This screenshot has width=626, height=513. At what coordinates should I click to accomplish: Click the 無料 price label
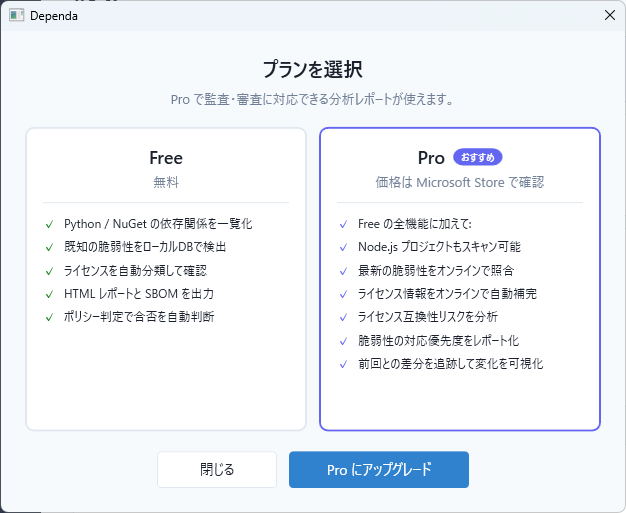point(166,182)
